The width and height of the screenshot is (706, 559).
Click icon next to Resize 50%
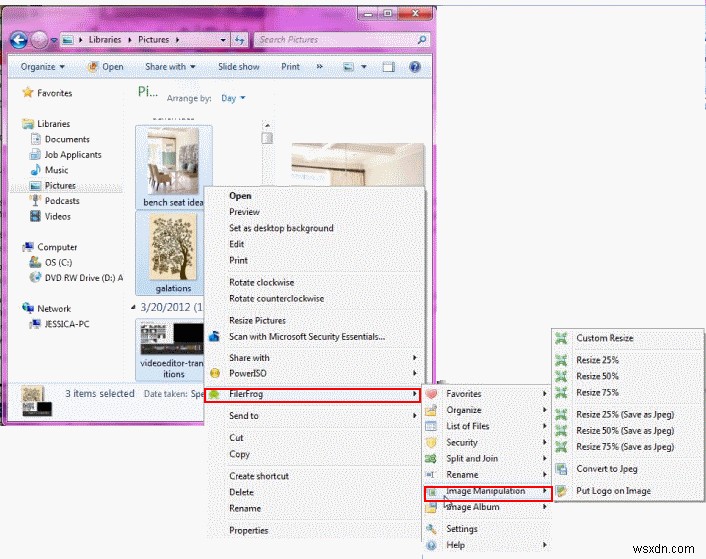(x=561, y=376)
